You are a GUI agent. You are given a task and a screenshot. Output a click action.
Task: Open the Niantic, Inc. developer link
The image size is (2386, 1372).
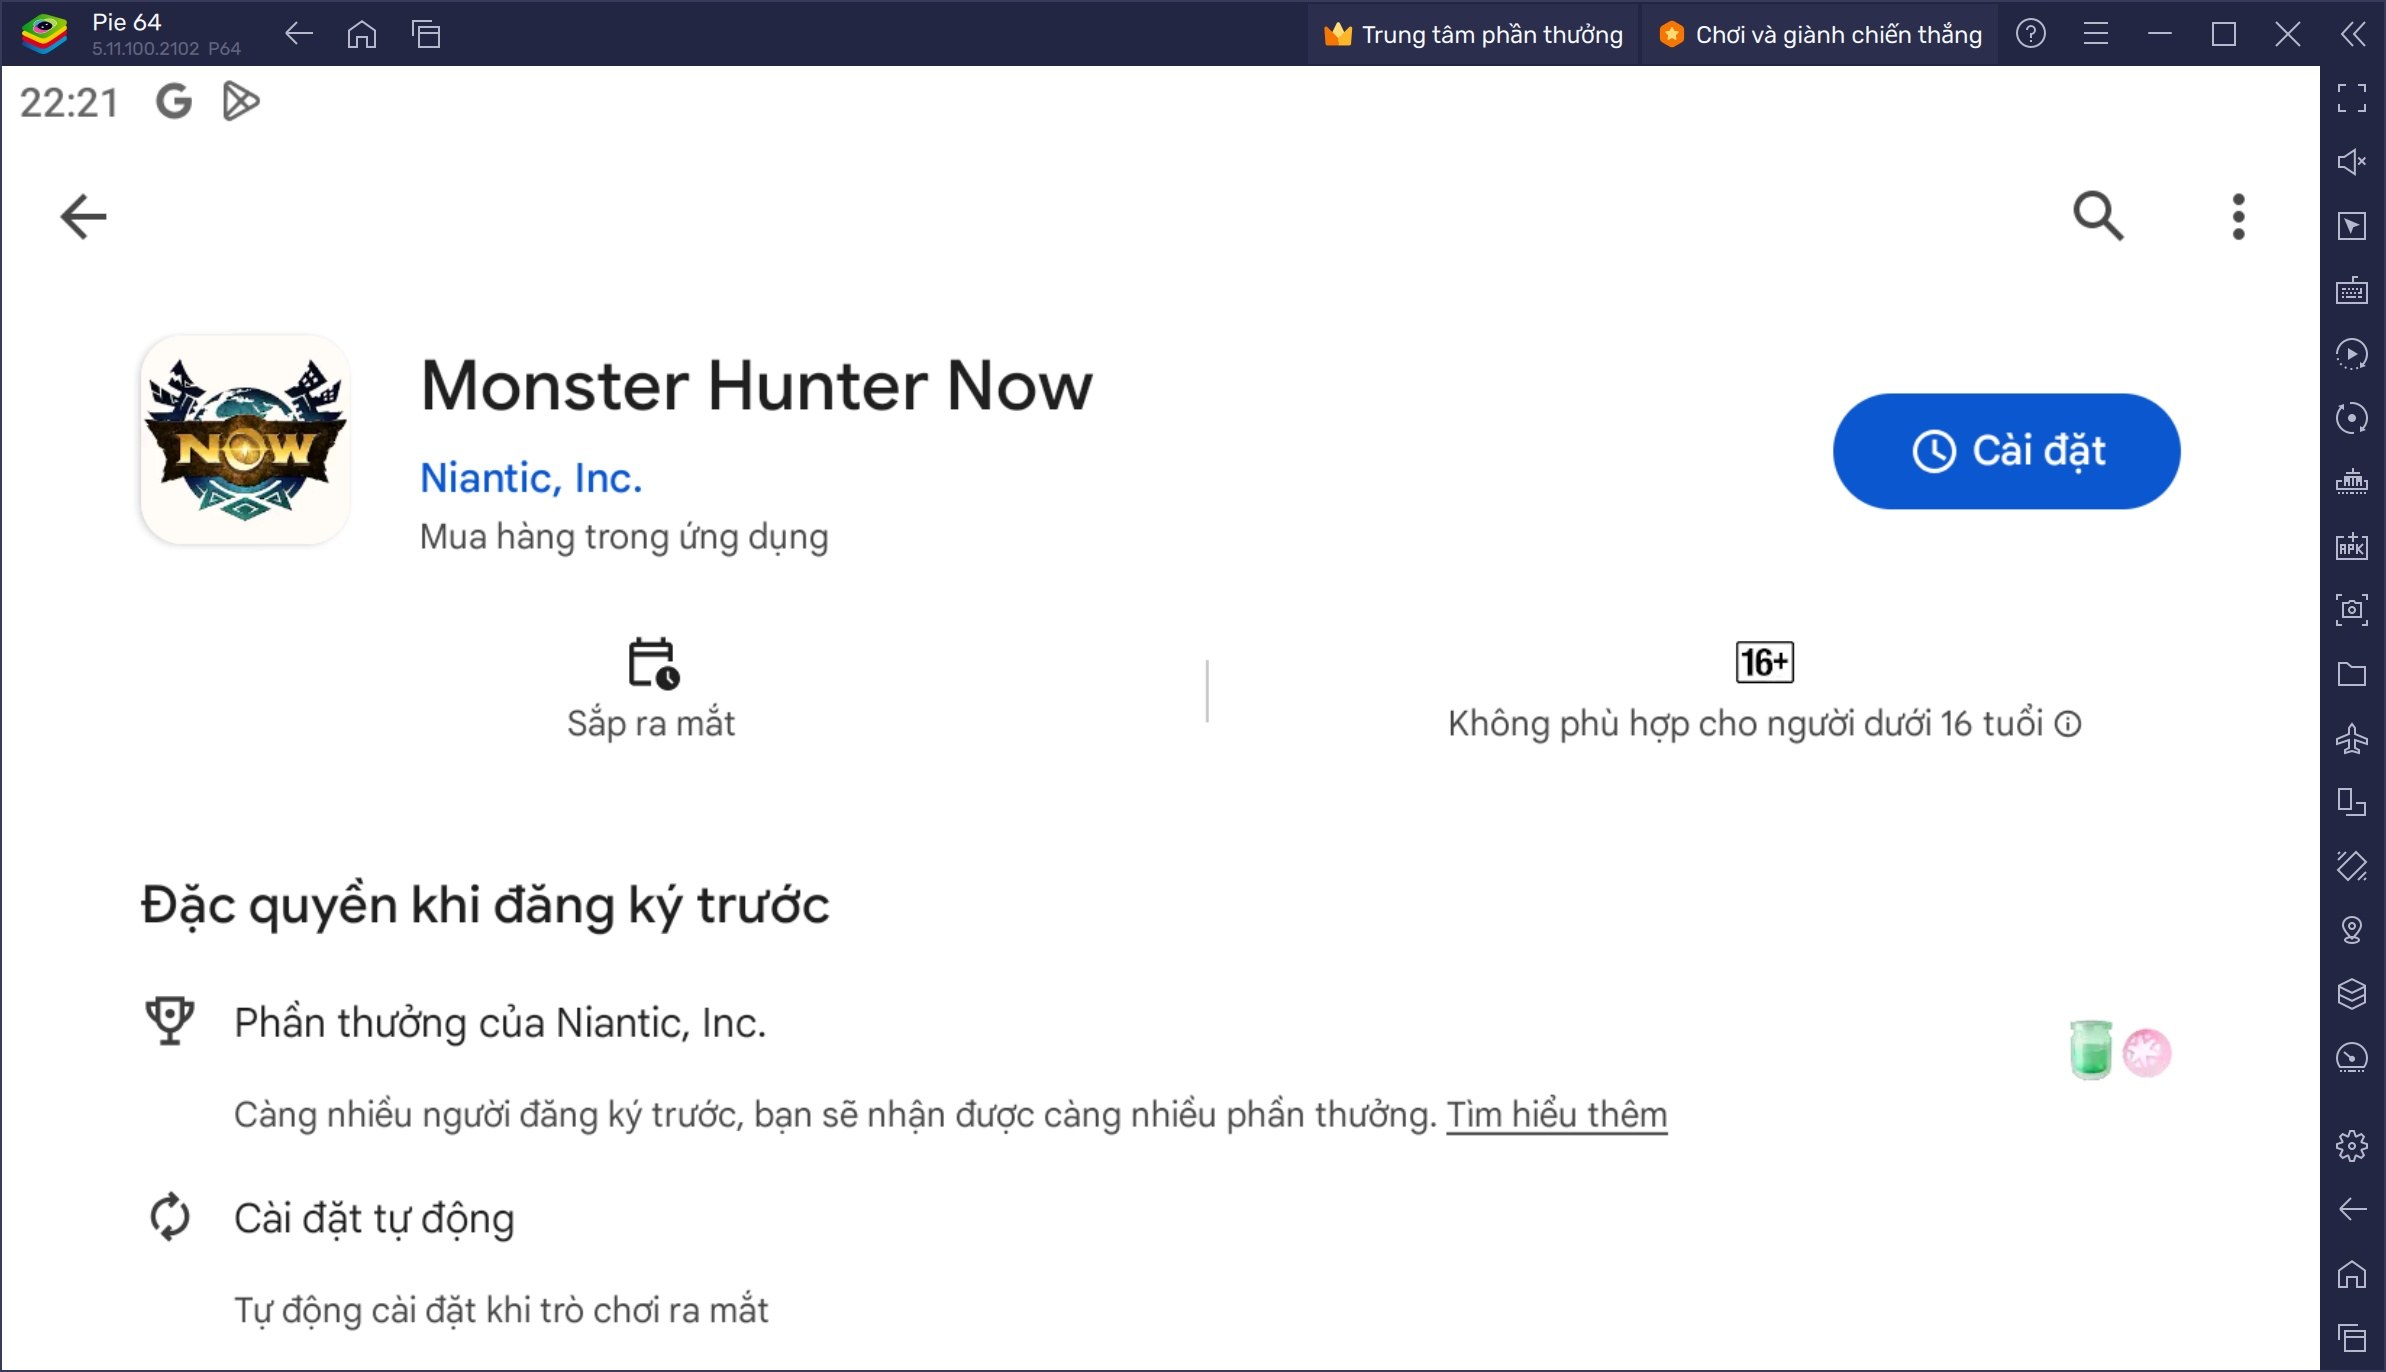[x=531, y=478]
